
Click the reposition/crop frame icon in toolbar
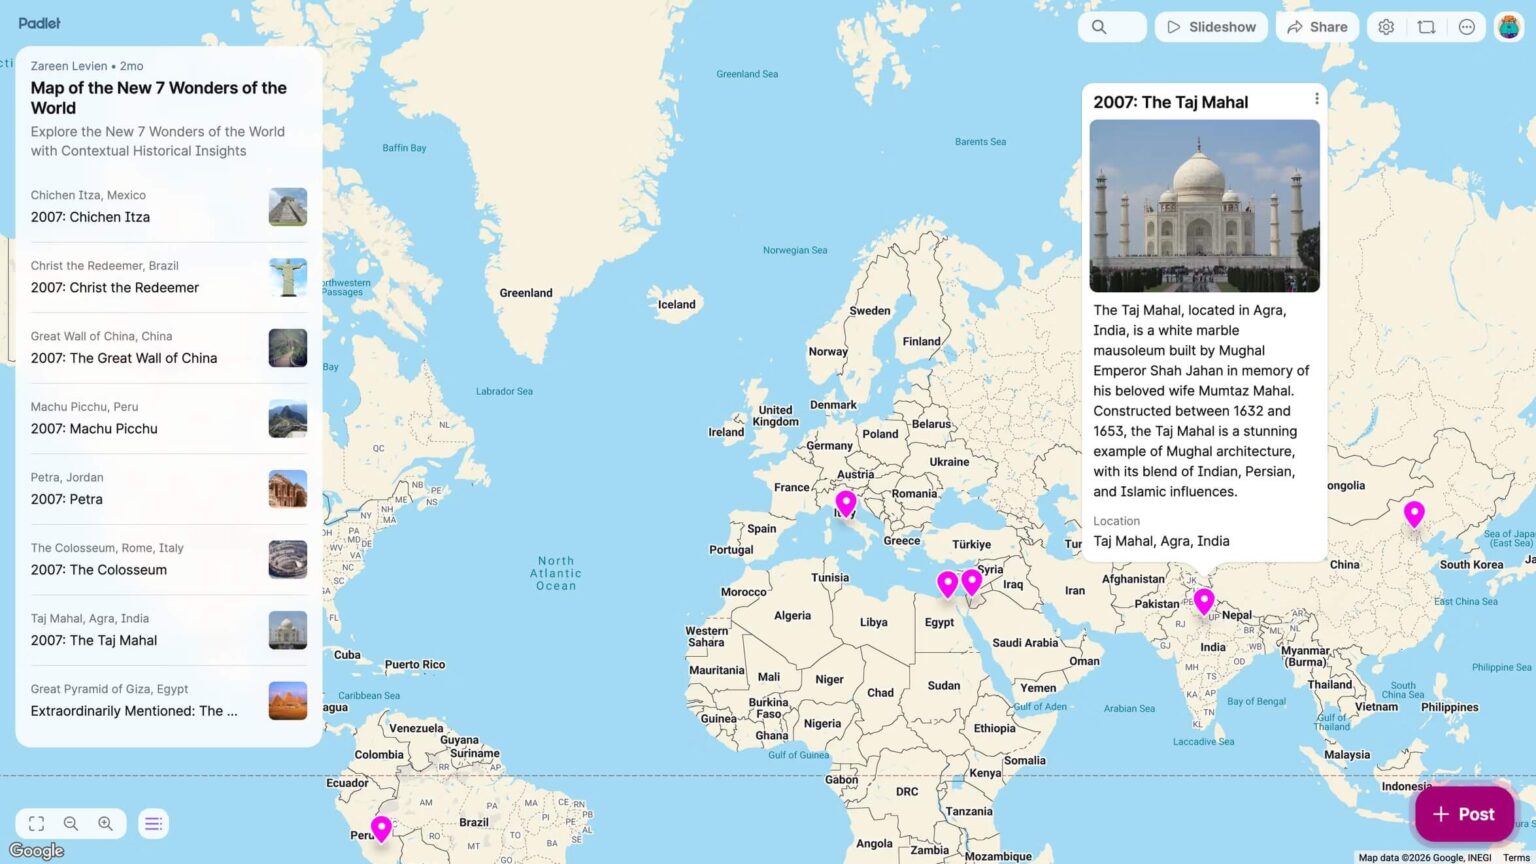pyautogui.click(x=1427, y=27)
